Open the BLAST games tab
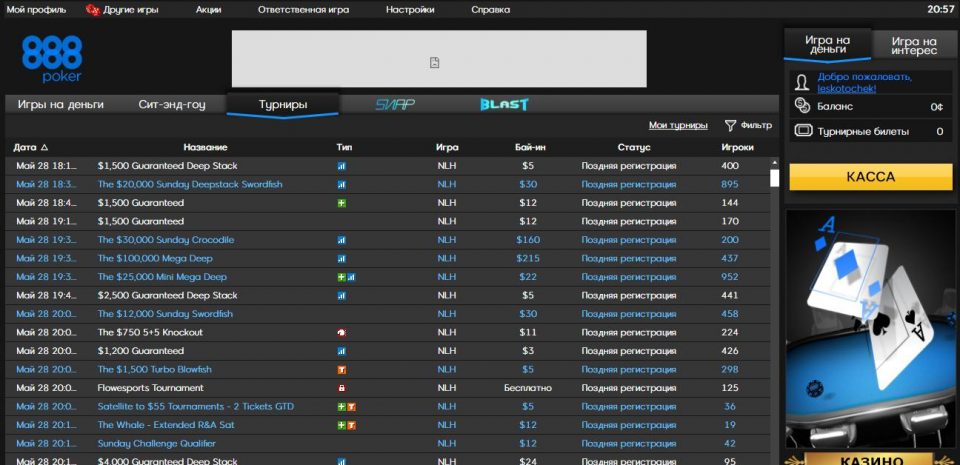This screenshot has width=960, height=465. coord(503,104)
